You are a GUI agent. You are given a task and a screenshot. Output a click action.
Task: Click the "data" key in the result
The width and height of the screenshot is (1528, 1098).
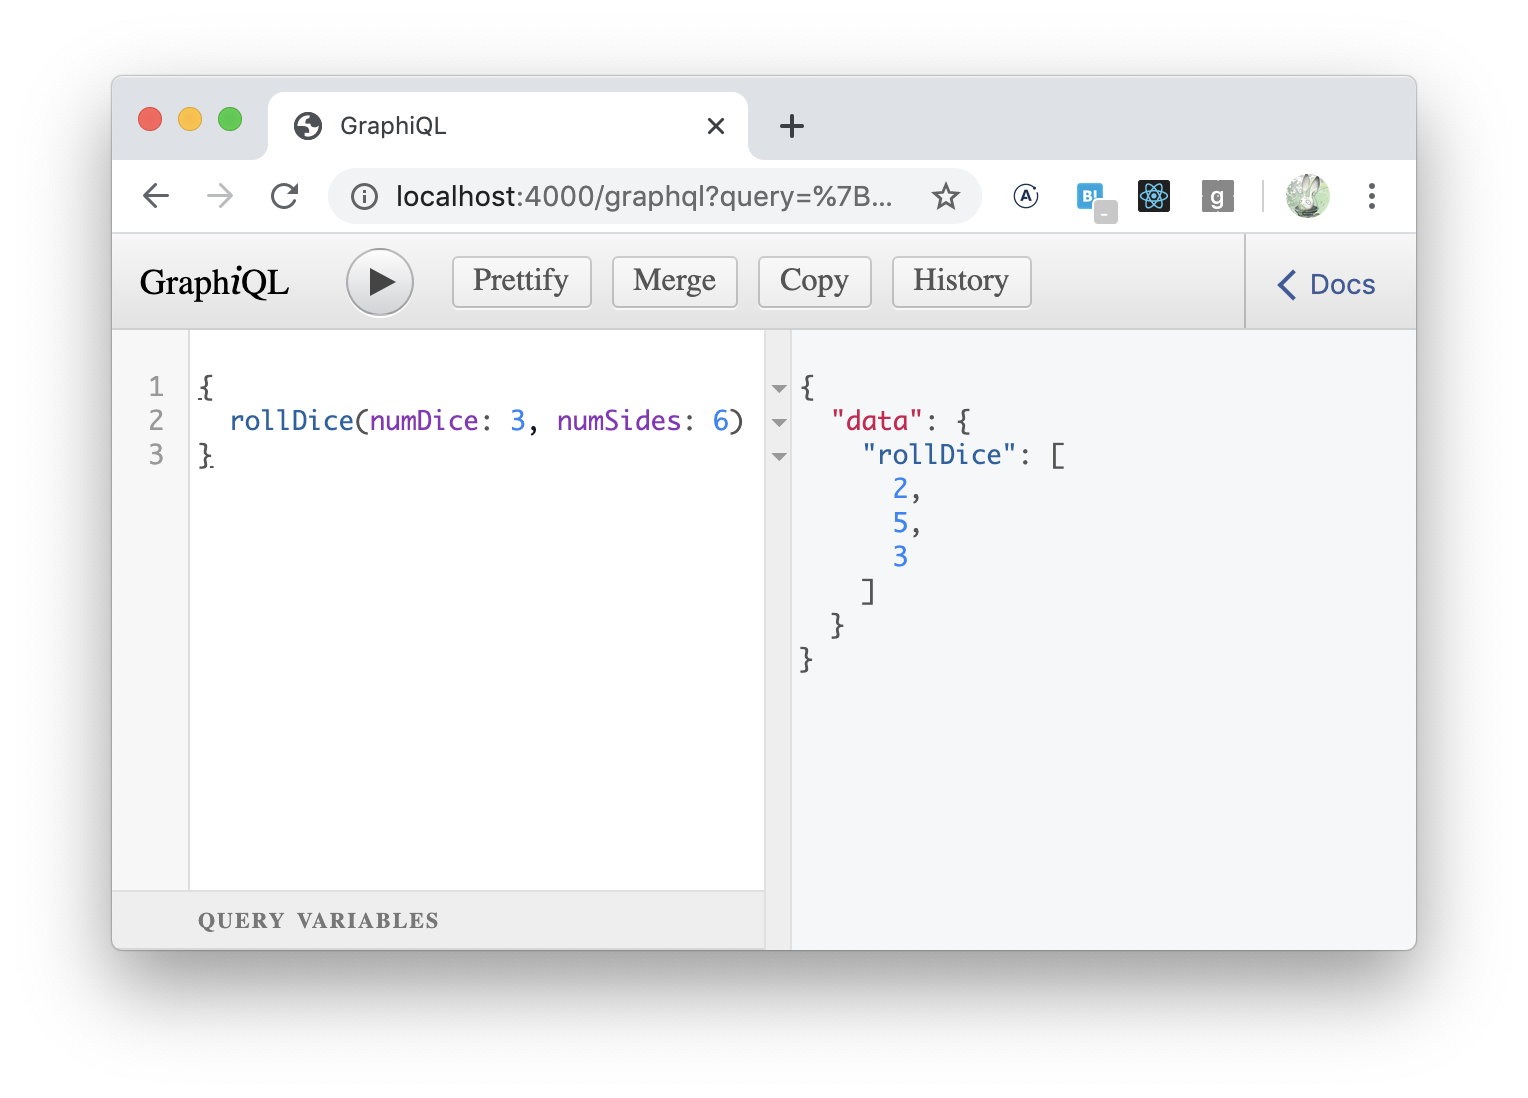(876, 421)
